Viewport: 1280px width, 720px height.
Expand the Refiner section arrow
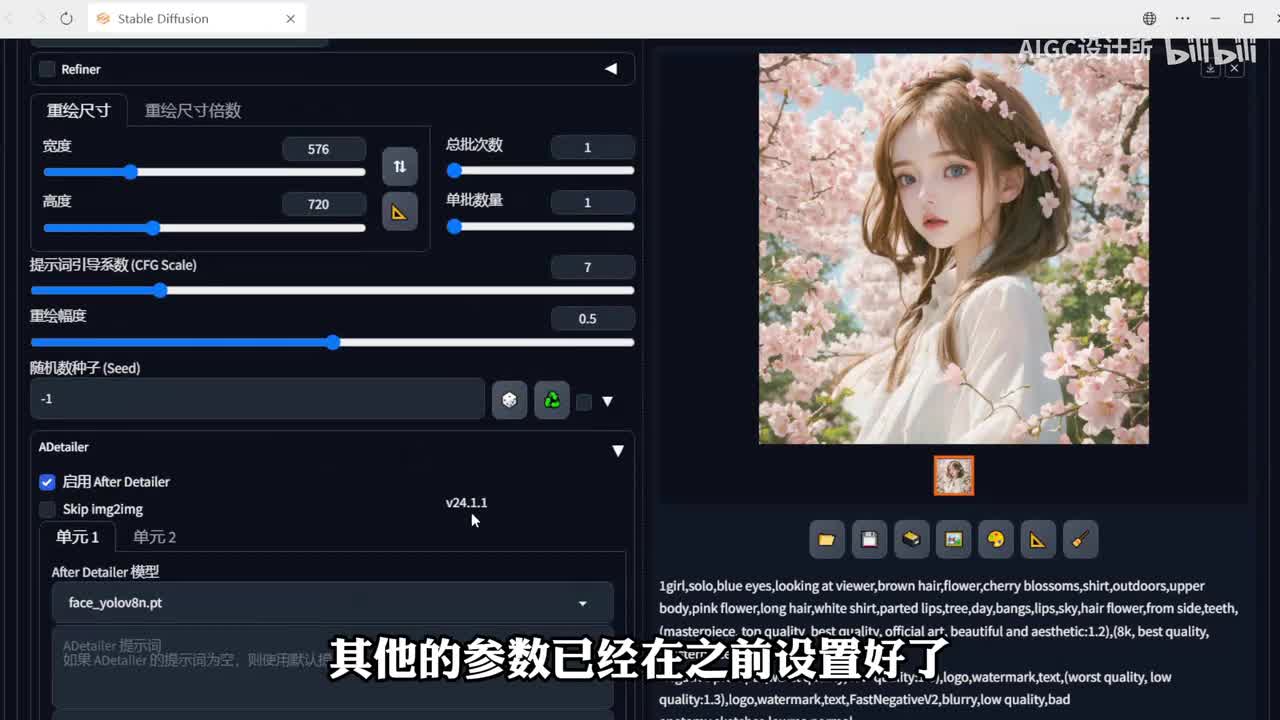pos(610,69)
